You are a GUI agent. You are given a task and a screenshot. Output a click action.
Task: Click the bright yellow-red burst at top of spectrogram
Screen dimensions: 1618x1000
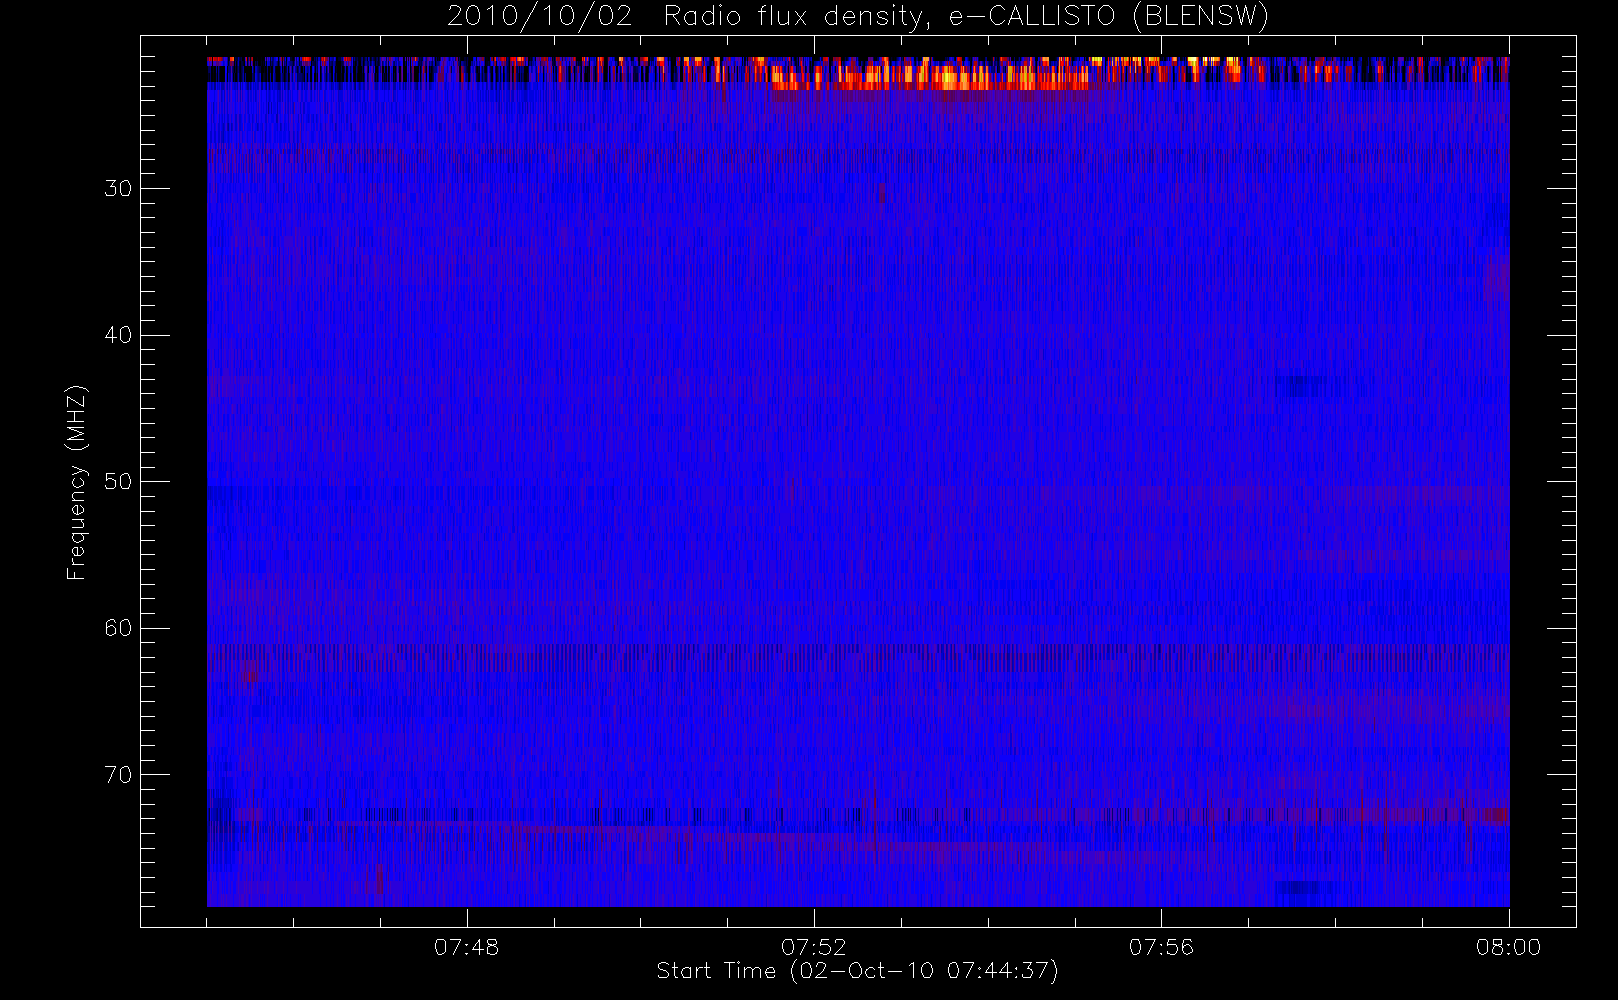click(930, 76)
